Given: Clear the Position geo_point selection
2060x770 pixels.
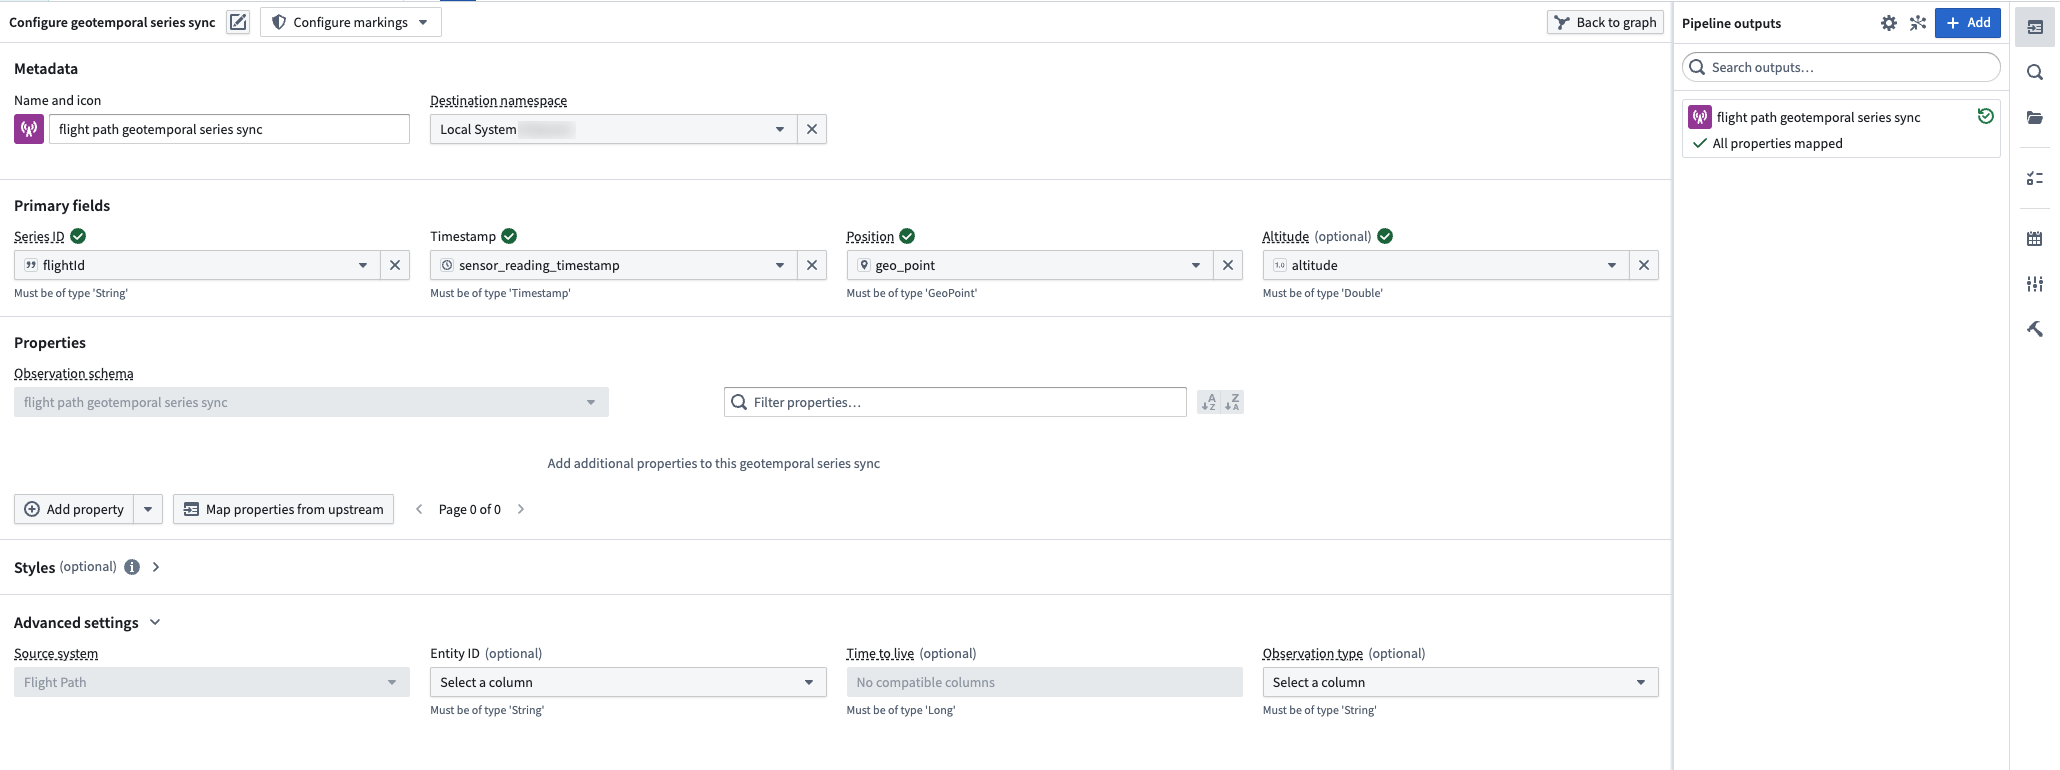Looking at the screenshot, I should pos(1228,265).
